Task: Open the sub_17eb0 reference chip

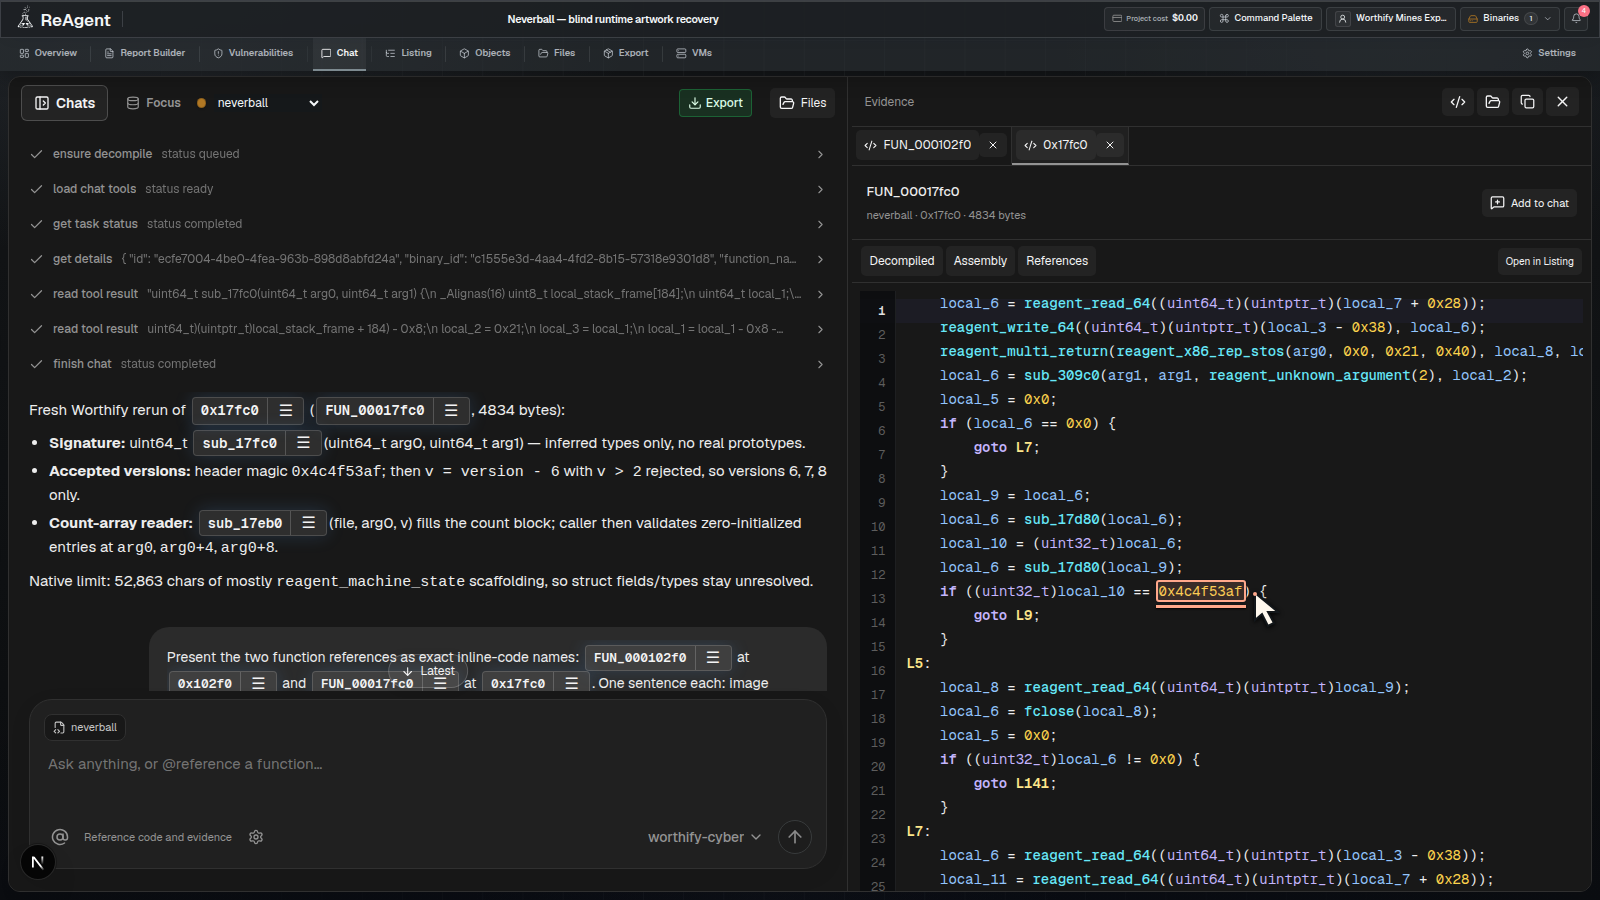Action: tap(245, 523)
